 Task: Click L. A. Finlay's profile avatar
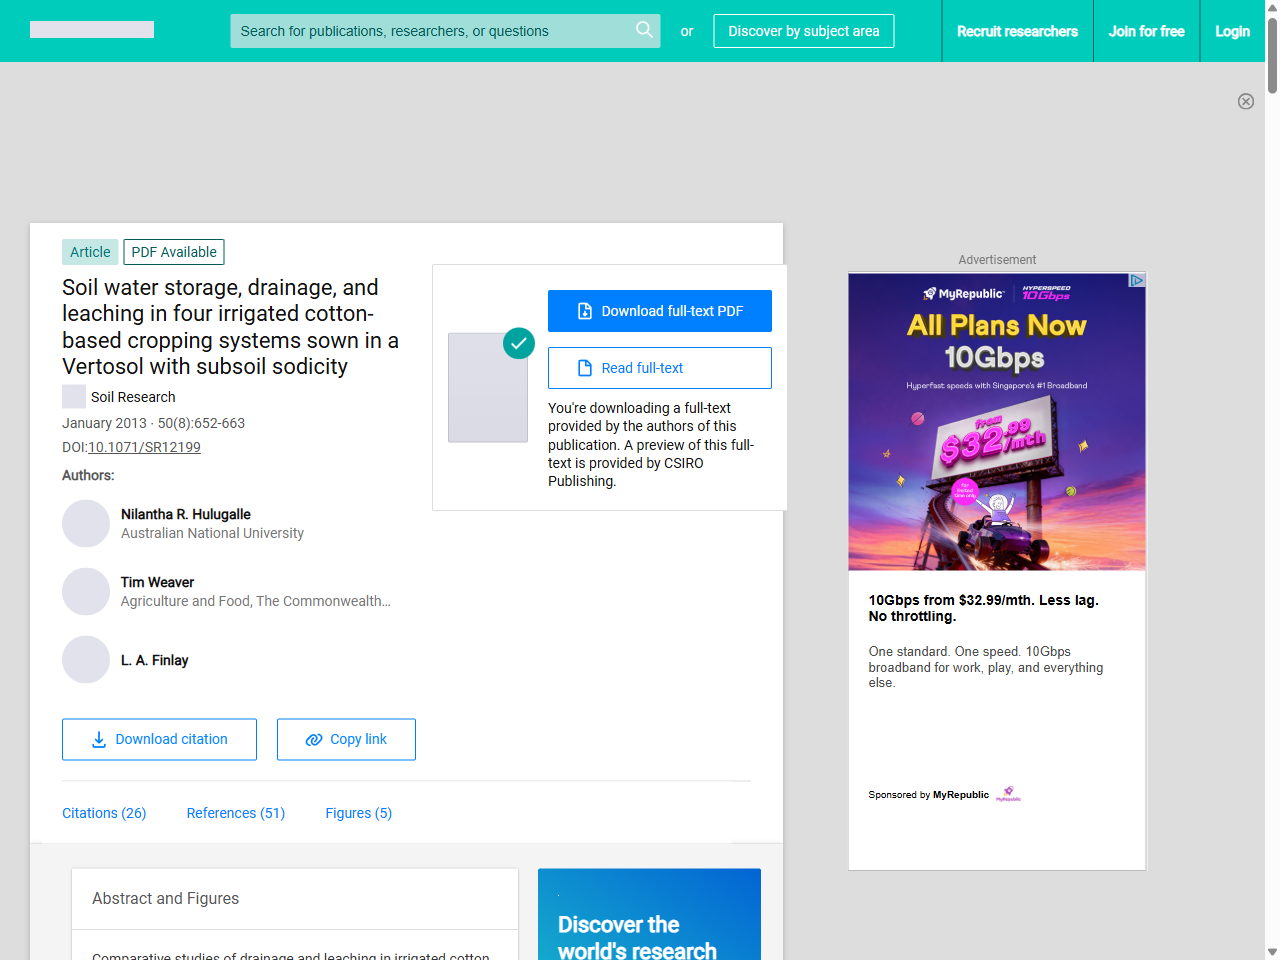point(86,660)
